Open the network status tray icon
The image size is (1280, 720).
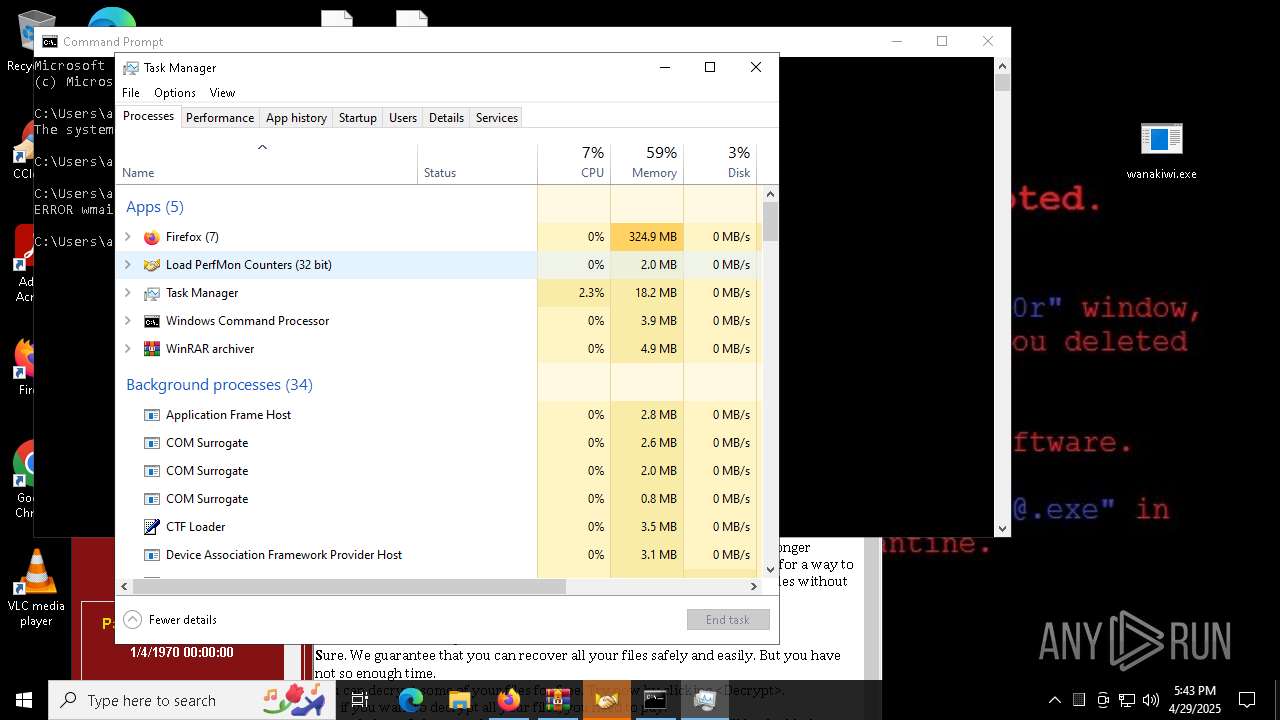(1127, 700)
